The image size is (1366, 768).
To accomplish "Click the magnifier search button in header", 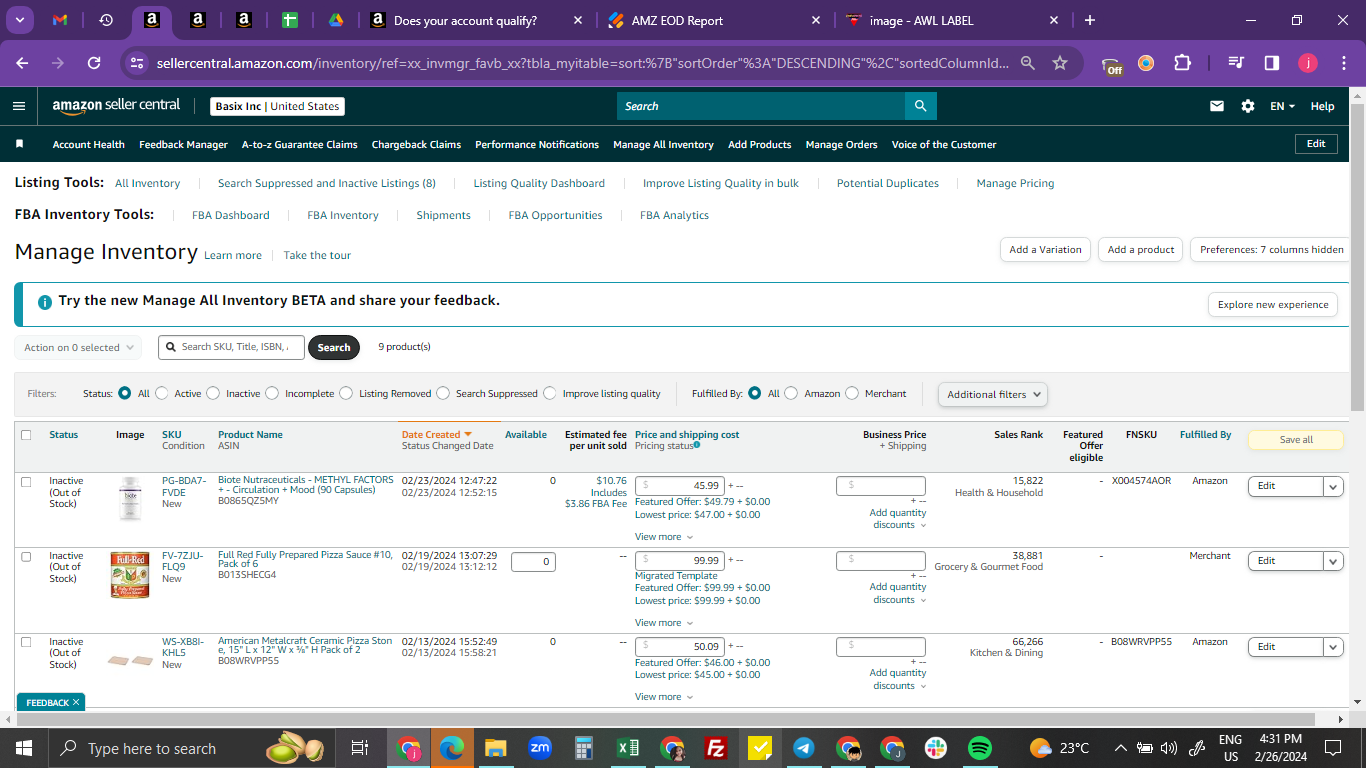I will 920,106.
